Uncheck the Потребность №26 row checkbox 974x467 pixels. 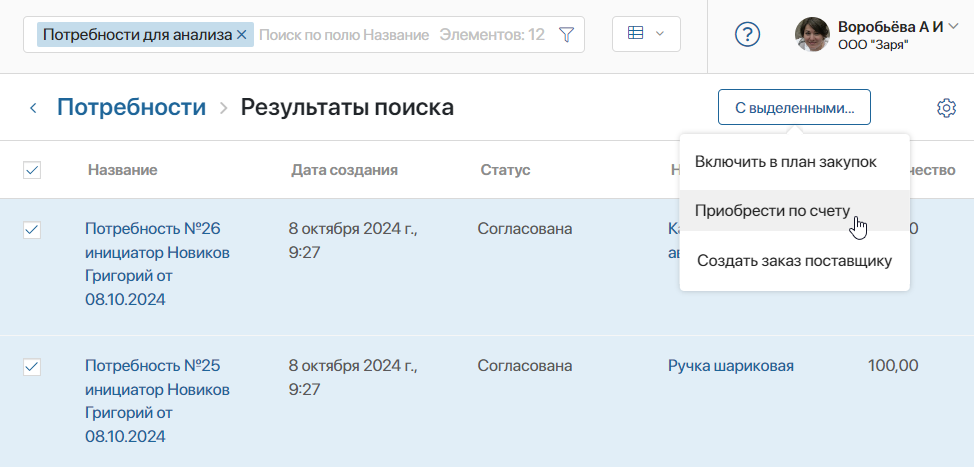(x=32, y=230)
